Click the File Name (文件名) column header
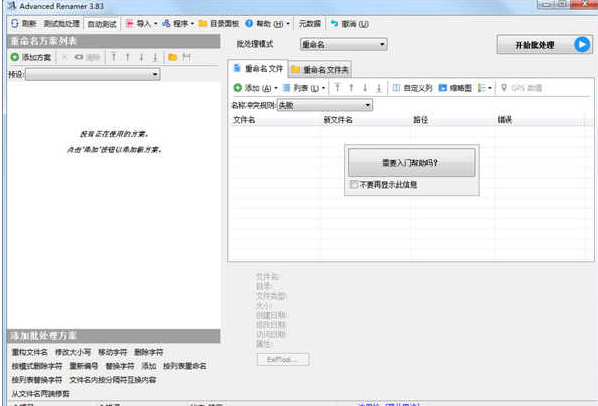Viewport: 598px width, 406px height. coord(275,120)
